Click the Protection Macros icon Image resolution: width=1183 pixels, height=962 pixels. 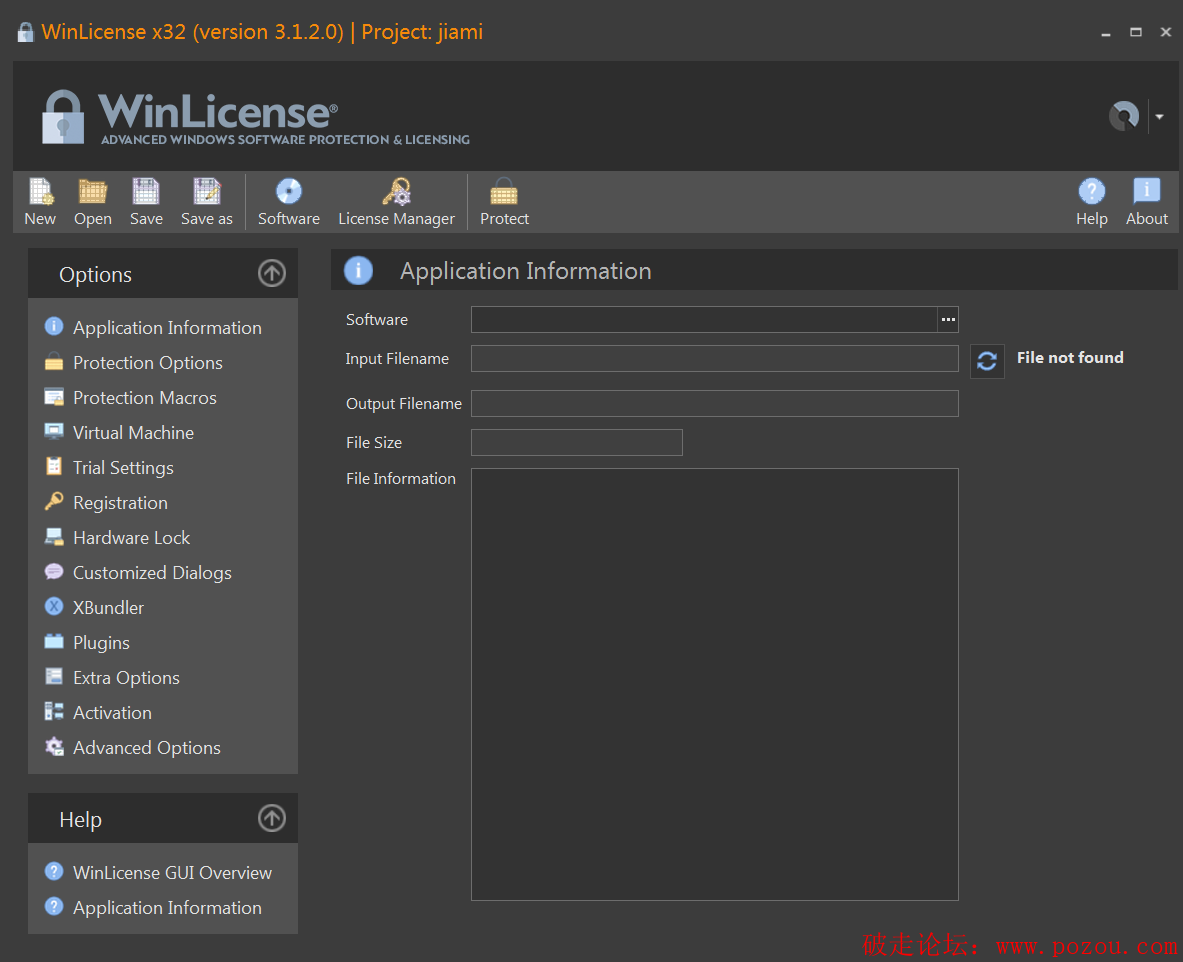pyautogui.click(x=54, y=396)
